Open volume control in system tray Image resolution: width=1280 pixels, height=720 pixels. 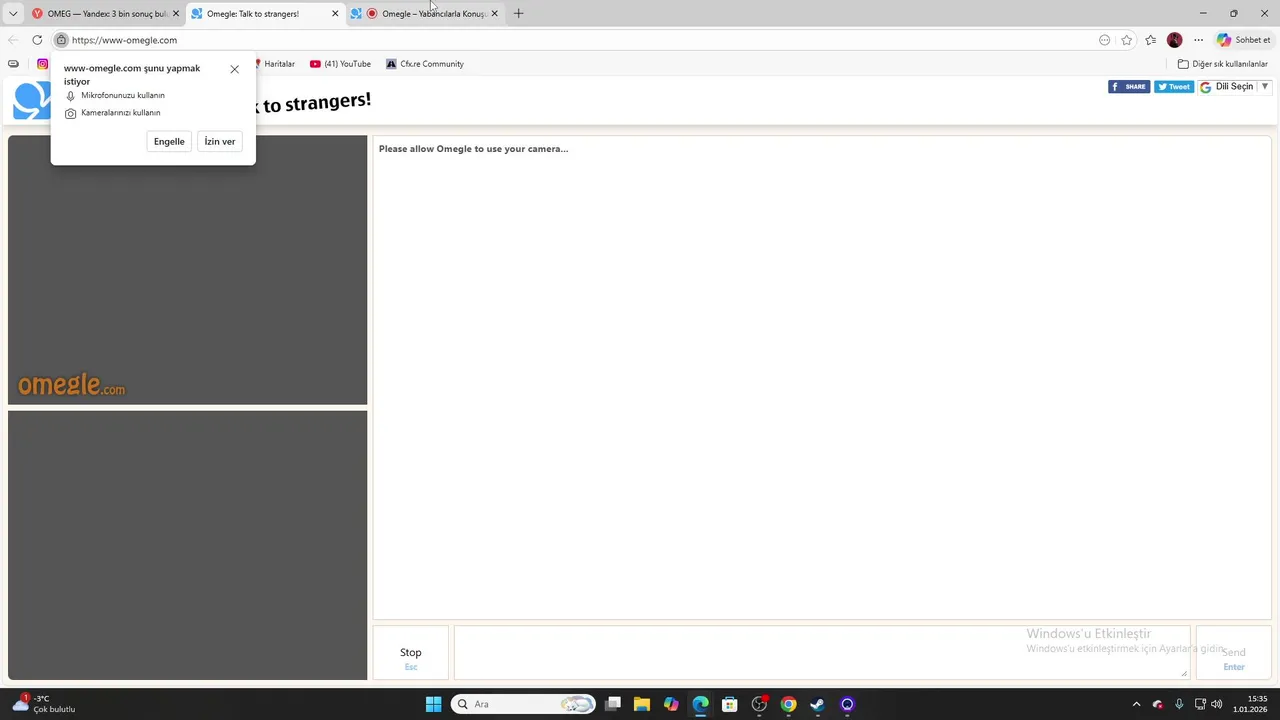(1217, 704)
